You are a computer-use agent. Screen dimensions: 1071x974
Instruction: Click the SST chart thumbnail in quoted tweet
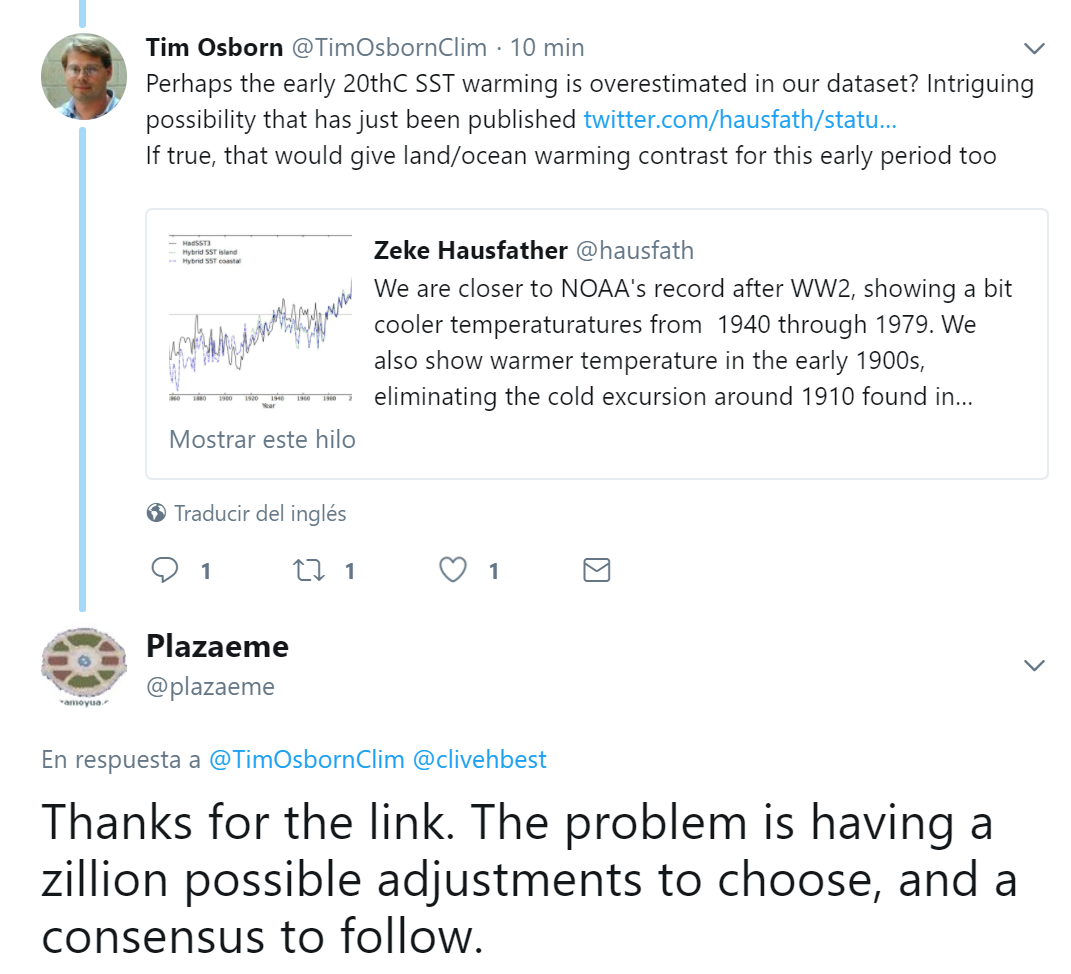click(x=259, y=317)
